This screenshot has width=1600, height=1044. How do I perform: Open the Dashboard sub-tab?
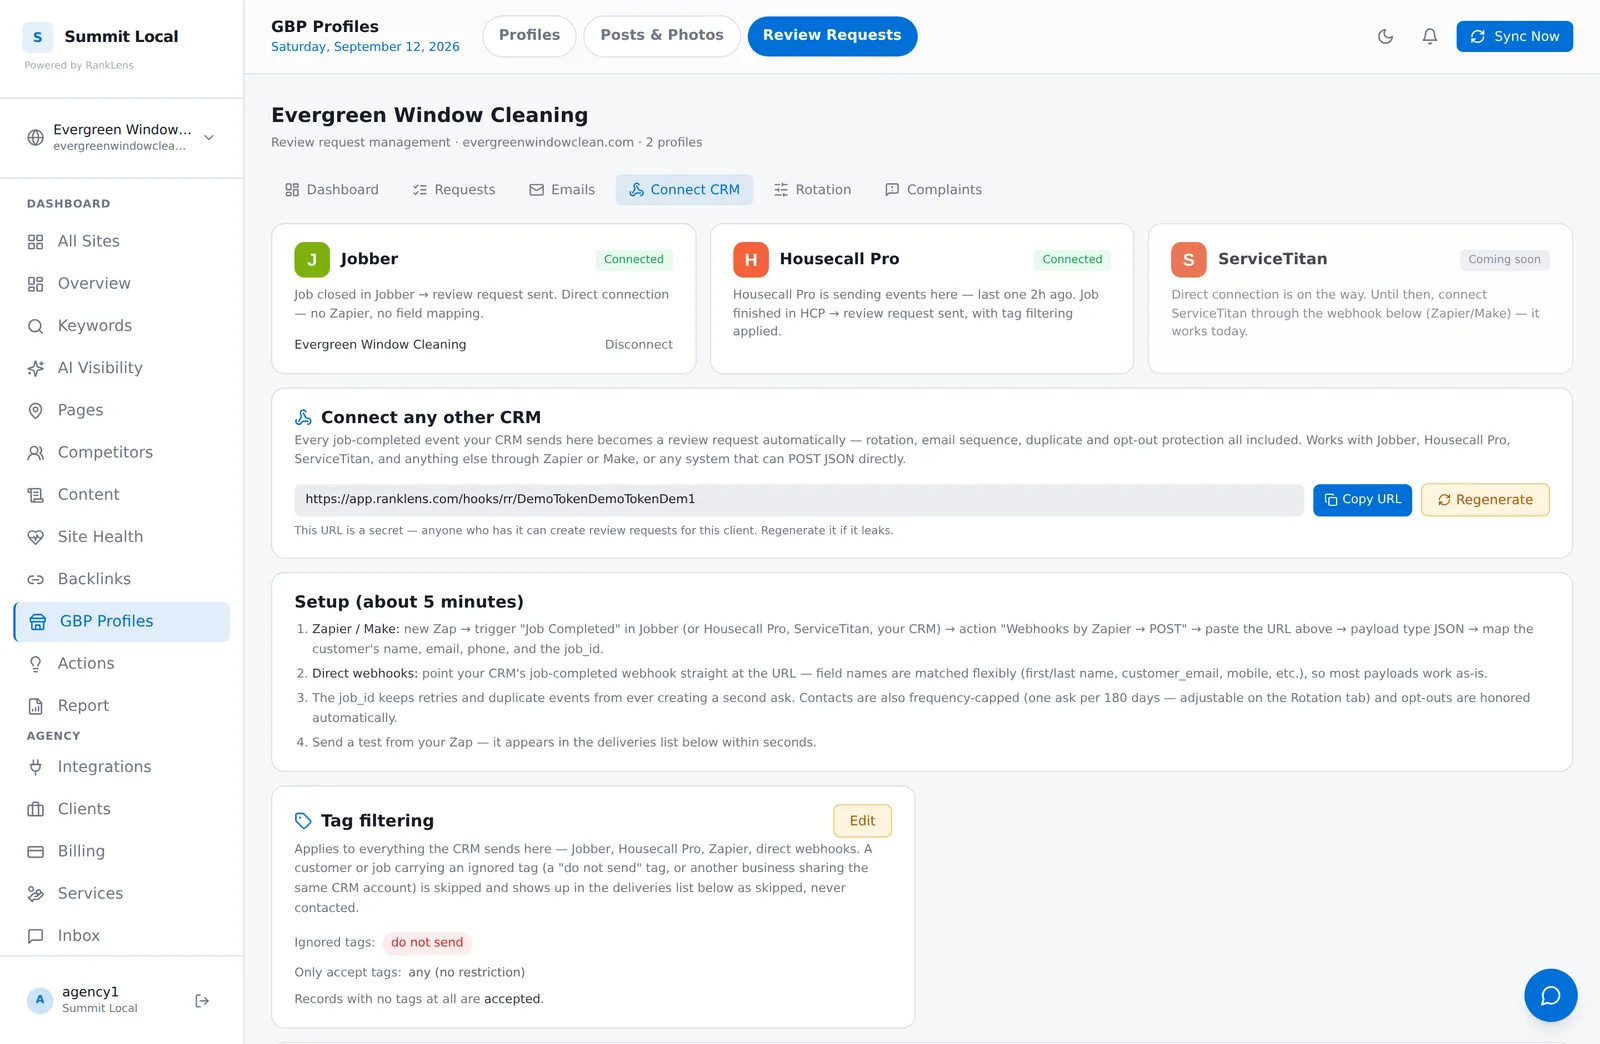(x=332, y=190)
